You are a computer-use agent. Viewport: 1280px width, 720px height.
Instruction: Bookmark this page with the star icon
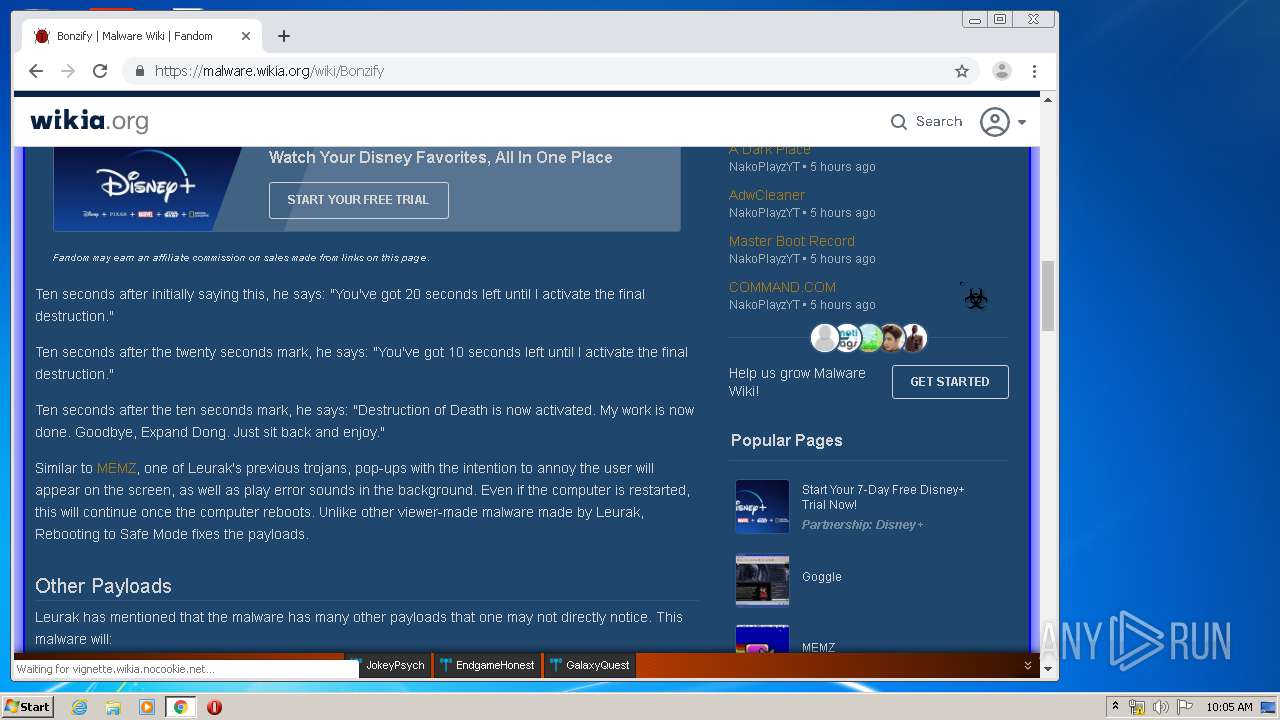pyautogui.click(x=962, y=71)
